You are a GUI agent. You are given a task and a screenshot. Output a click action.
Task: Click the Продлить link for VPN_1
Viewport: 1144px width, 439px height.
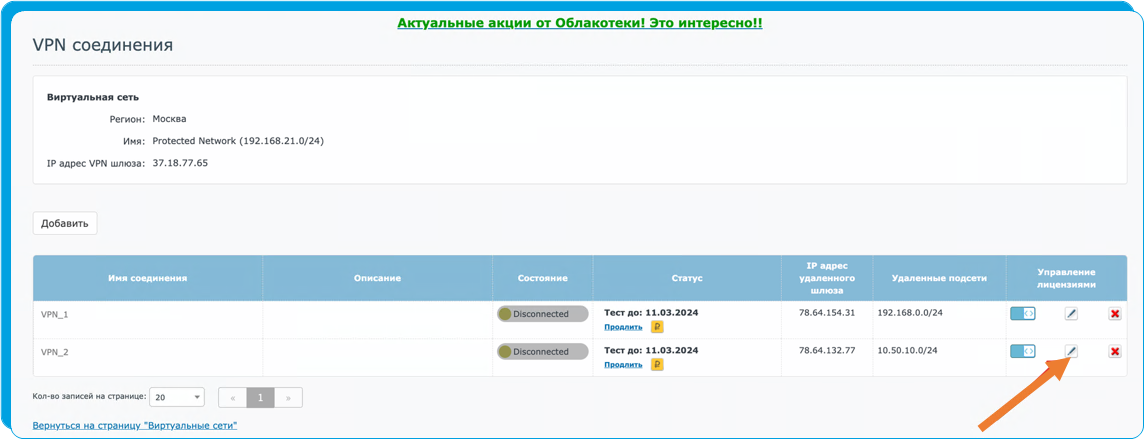pos(623,327)
